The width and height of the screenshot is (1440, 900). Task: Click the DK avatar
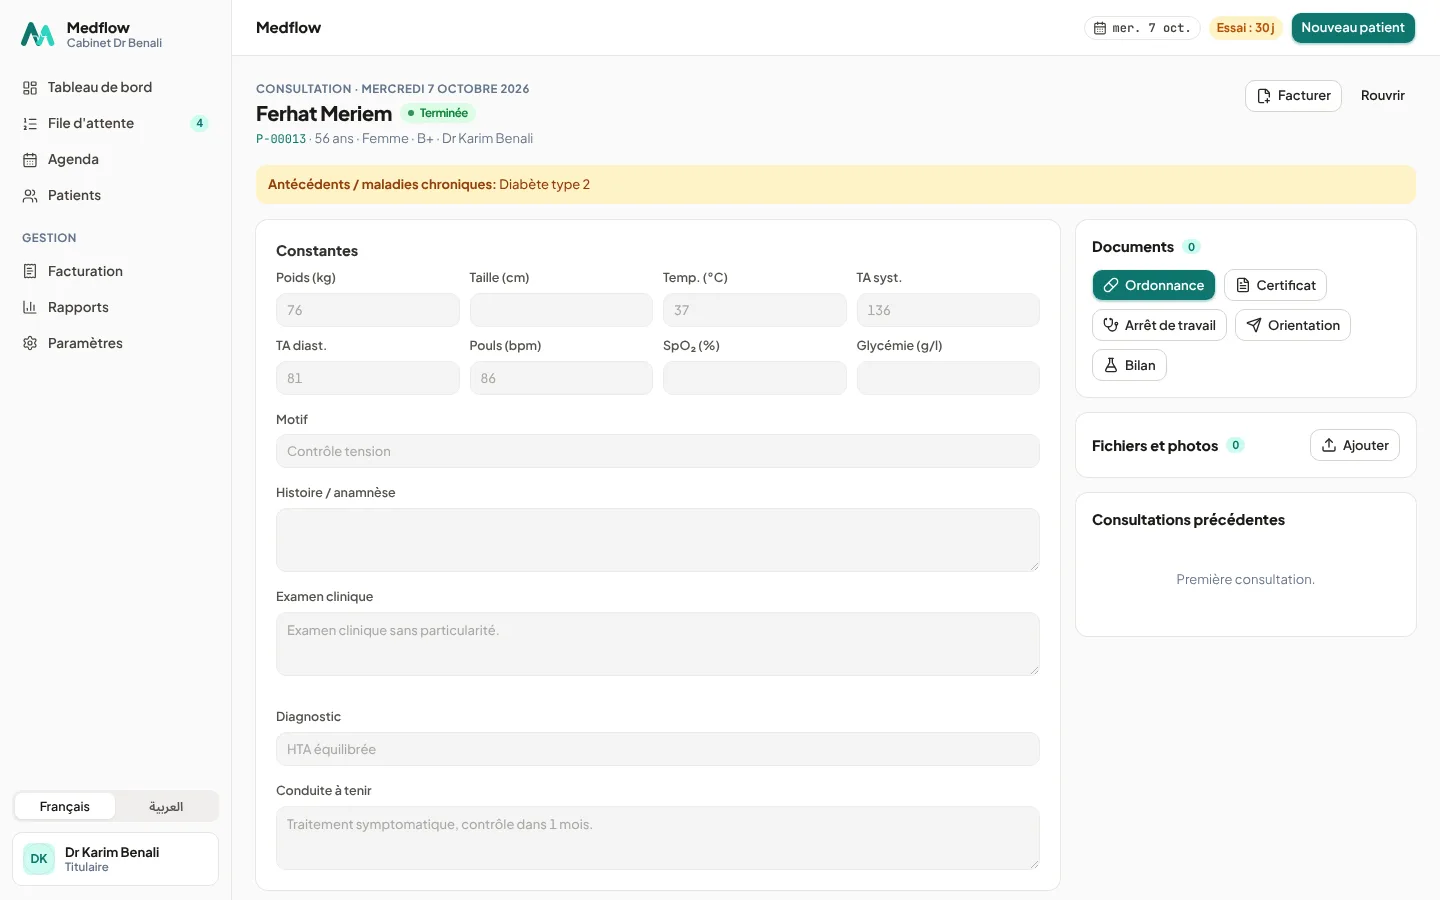[39, 859]
